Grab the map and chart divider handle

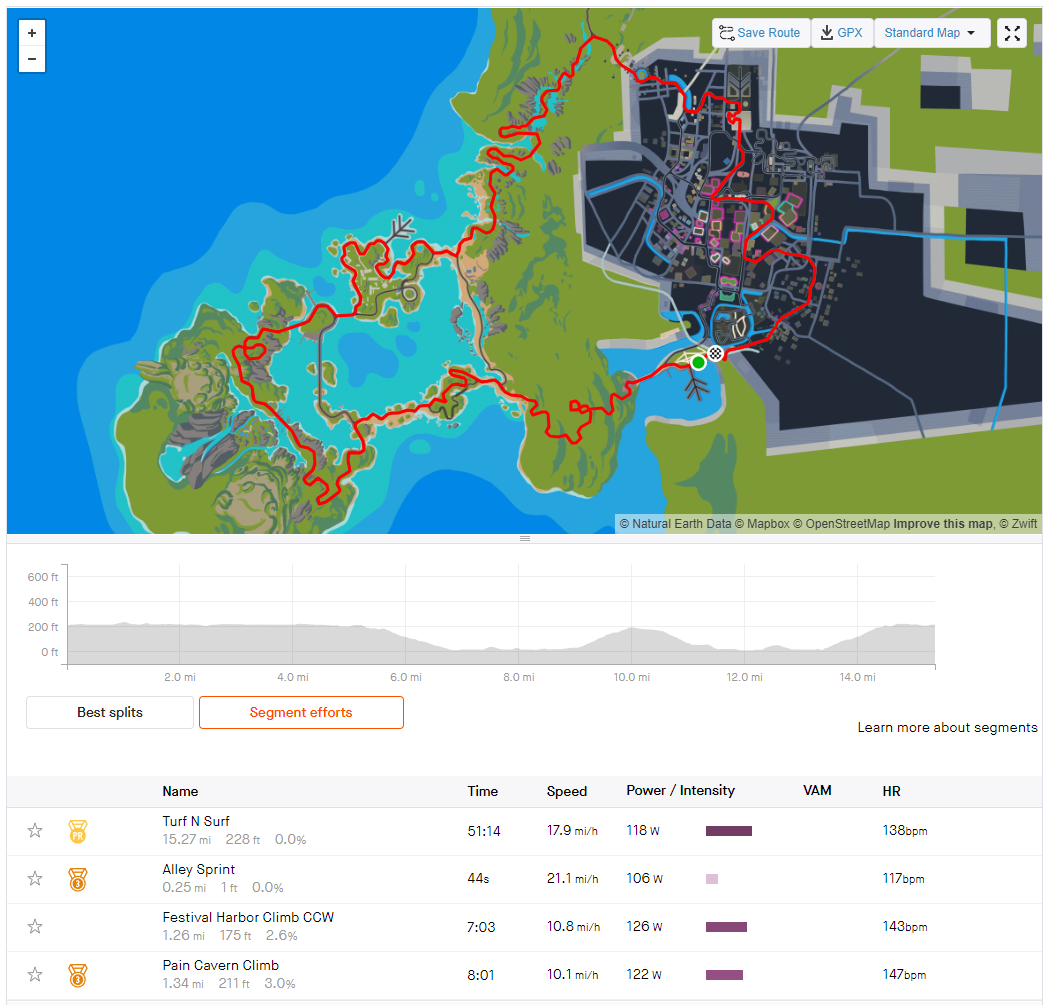(524, 538)
